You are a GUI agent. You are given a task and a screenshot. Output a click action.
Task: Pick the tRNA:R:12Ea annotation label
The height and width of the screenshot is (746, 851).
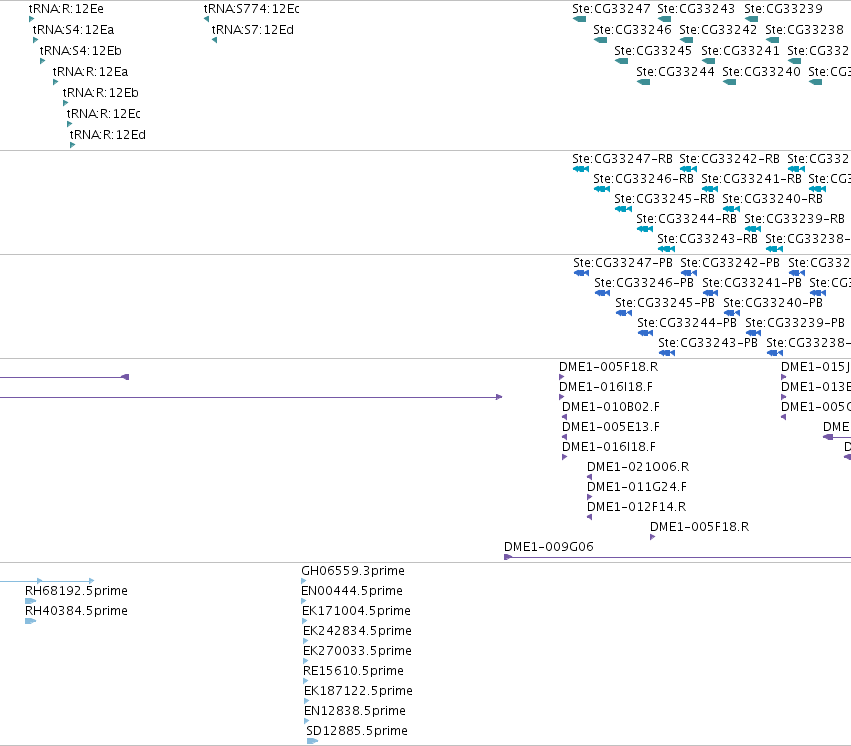coord(90,72)
